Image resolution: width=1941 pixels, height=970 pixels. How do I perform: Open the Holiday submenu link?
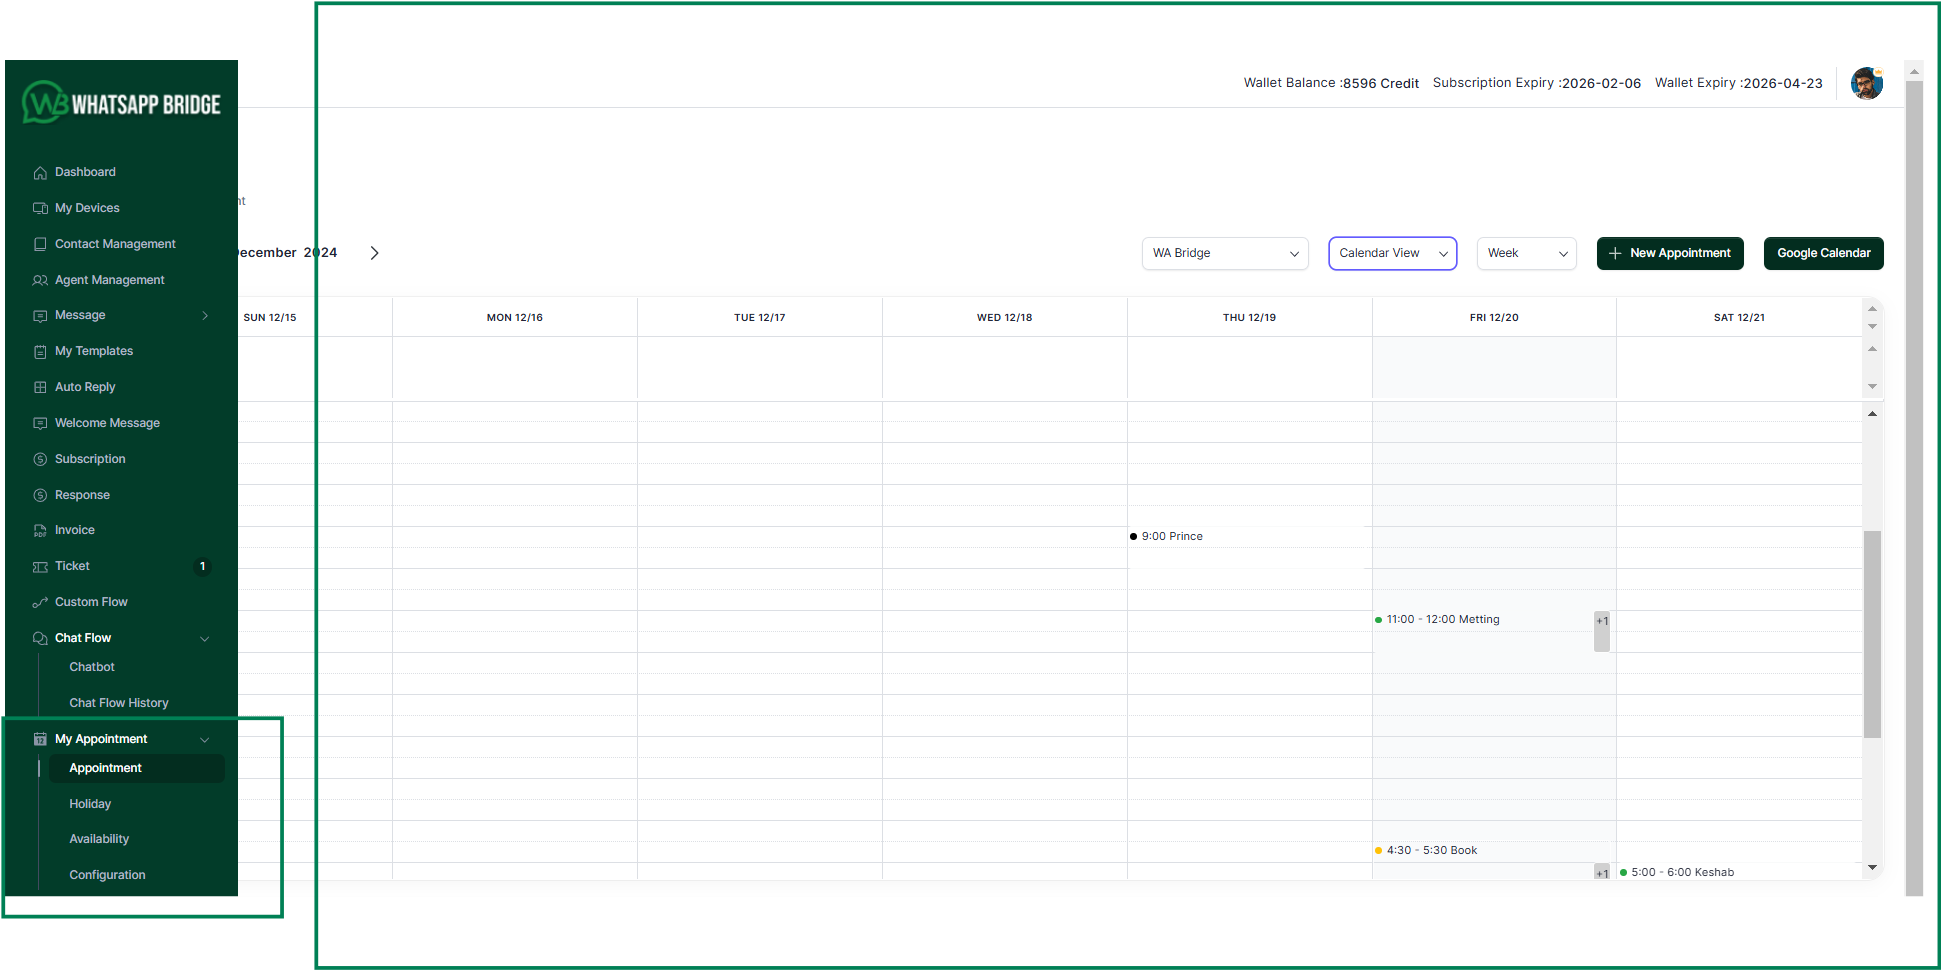tap(90, 804)
